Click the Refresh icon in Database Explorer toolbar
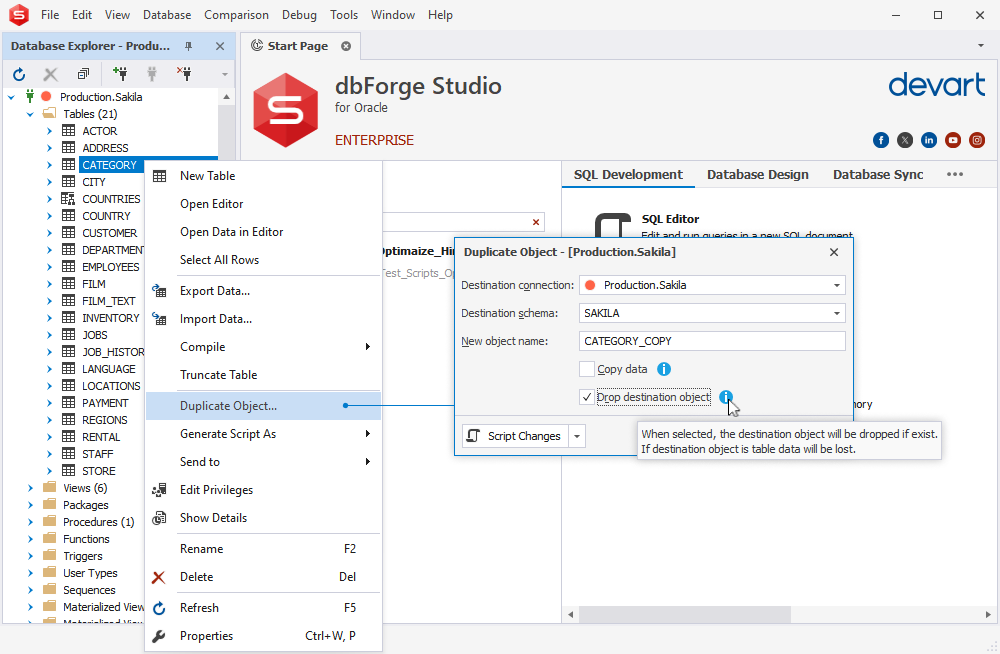The height and width of the screenshot is (654, 1000). click(19, 75)
